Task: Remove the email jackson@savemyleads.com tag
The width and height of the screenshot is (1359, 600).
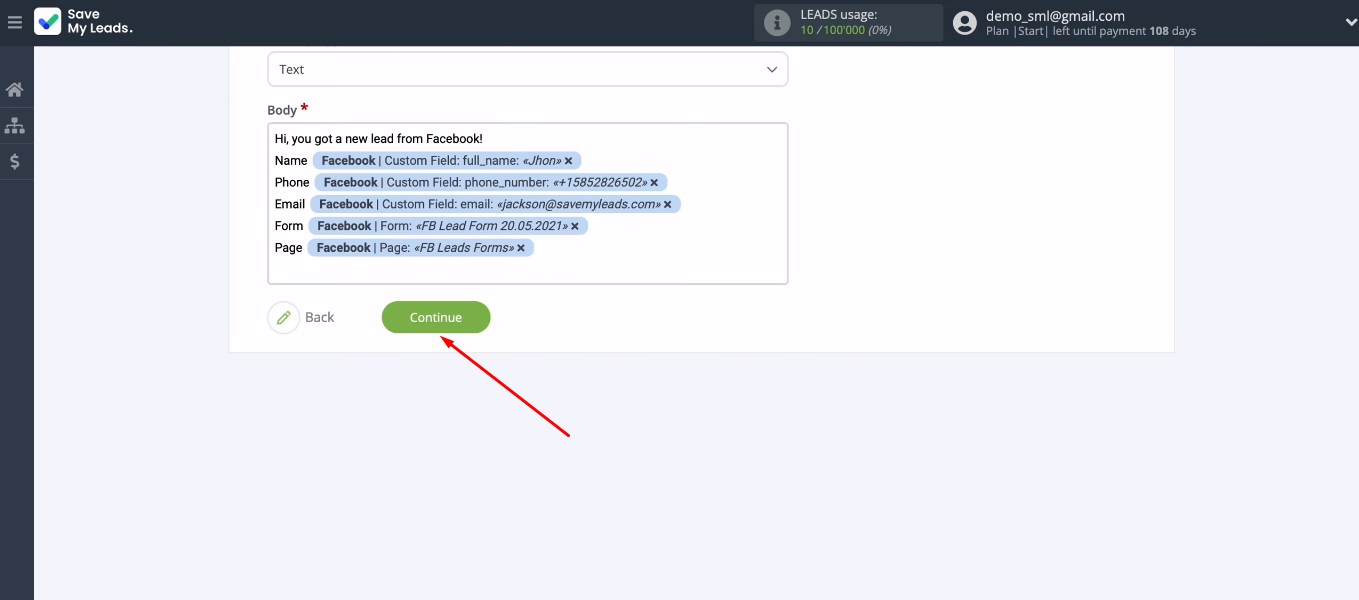Action: click(667, 204)
